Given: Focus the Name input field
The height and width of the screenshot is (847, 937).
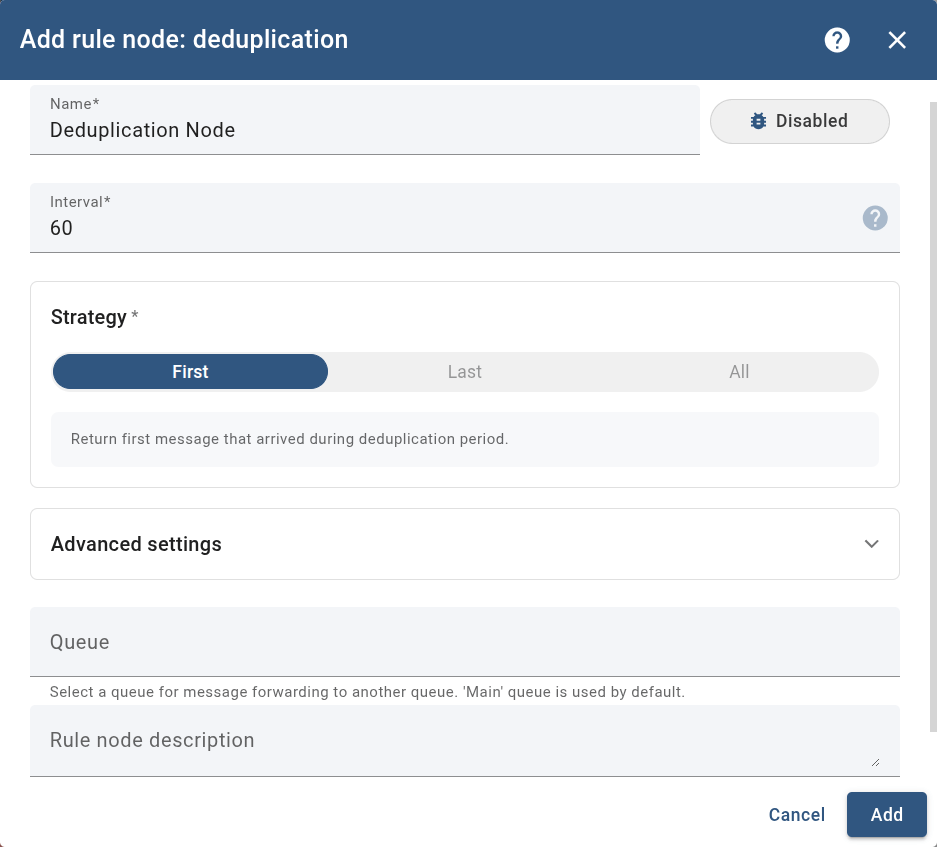Looking at the screenshot, I should point(365,130).
